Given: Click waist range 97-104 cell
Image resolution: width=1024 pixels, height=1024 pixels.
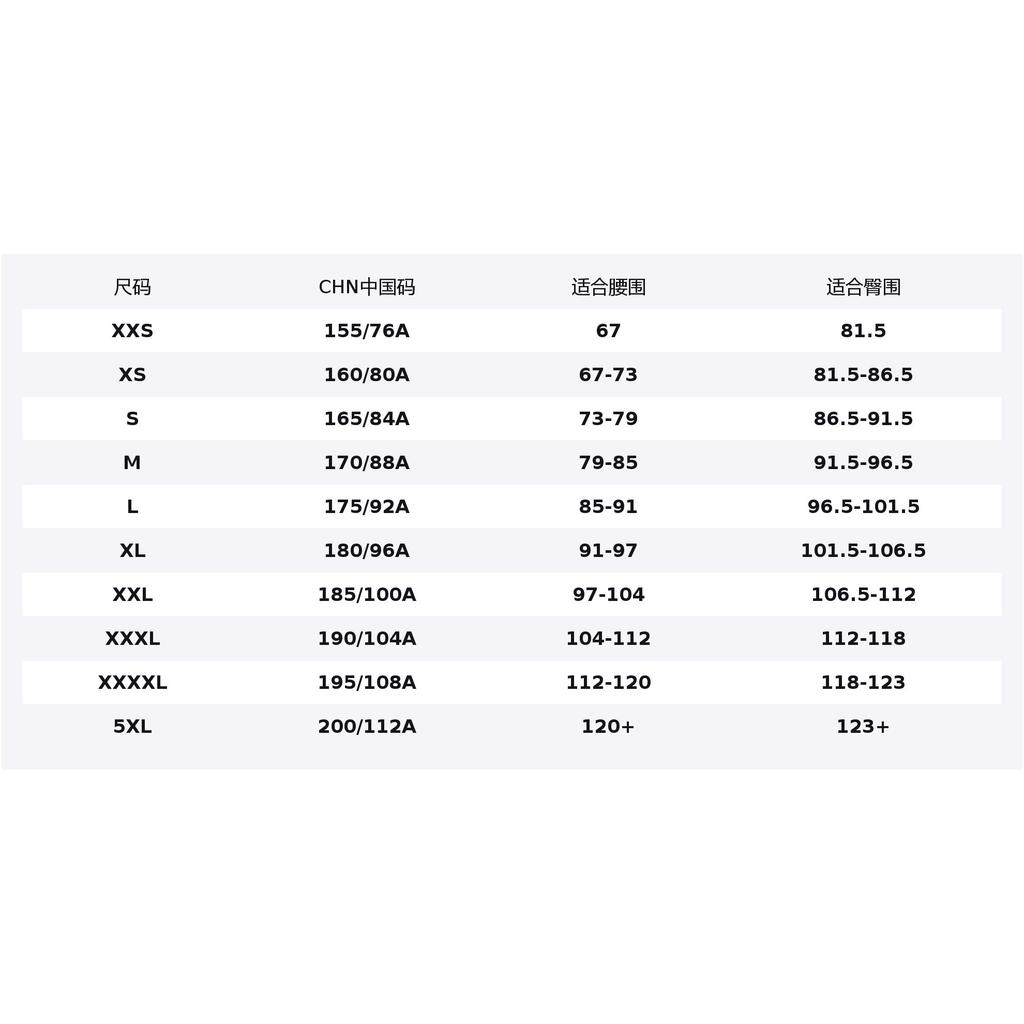Looking at the screenshot, I should (x=608, y=594).
